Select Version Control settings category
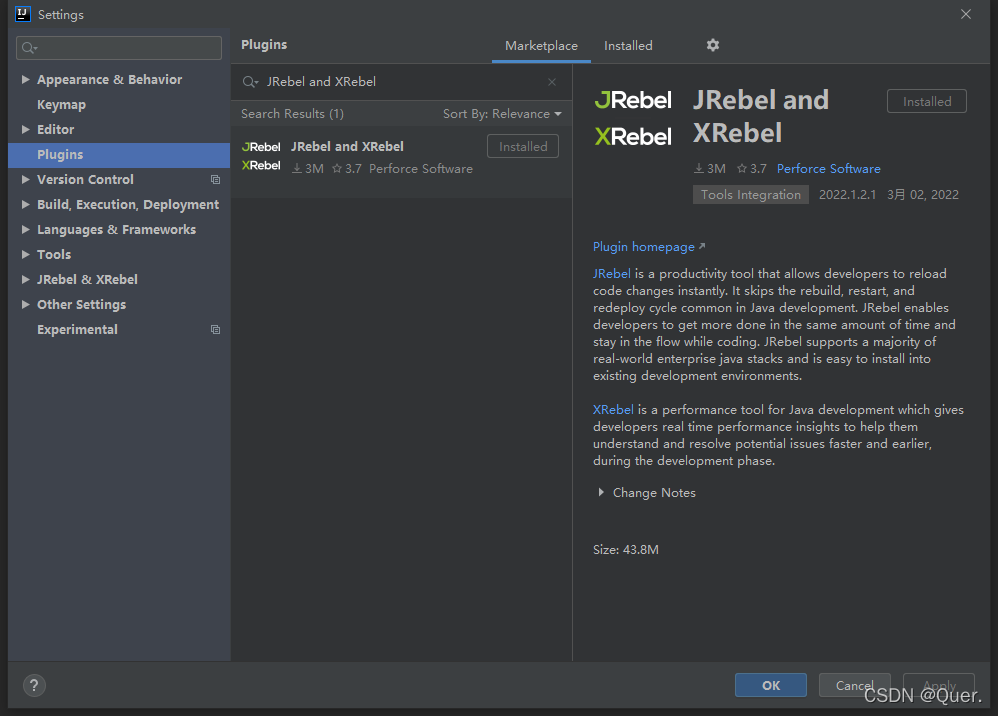Screen dimensions: 998x716 (x=85, y=179)
